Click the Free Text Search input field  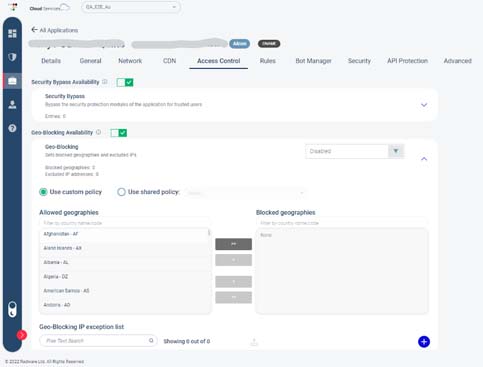point(98,340)
